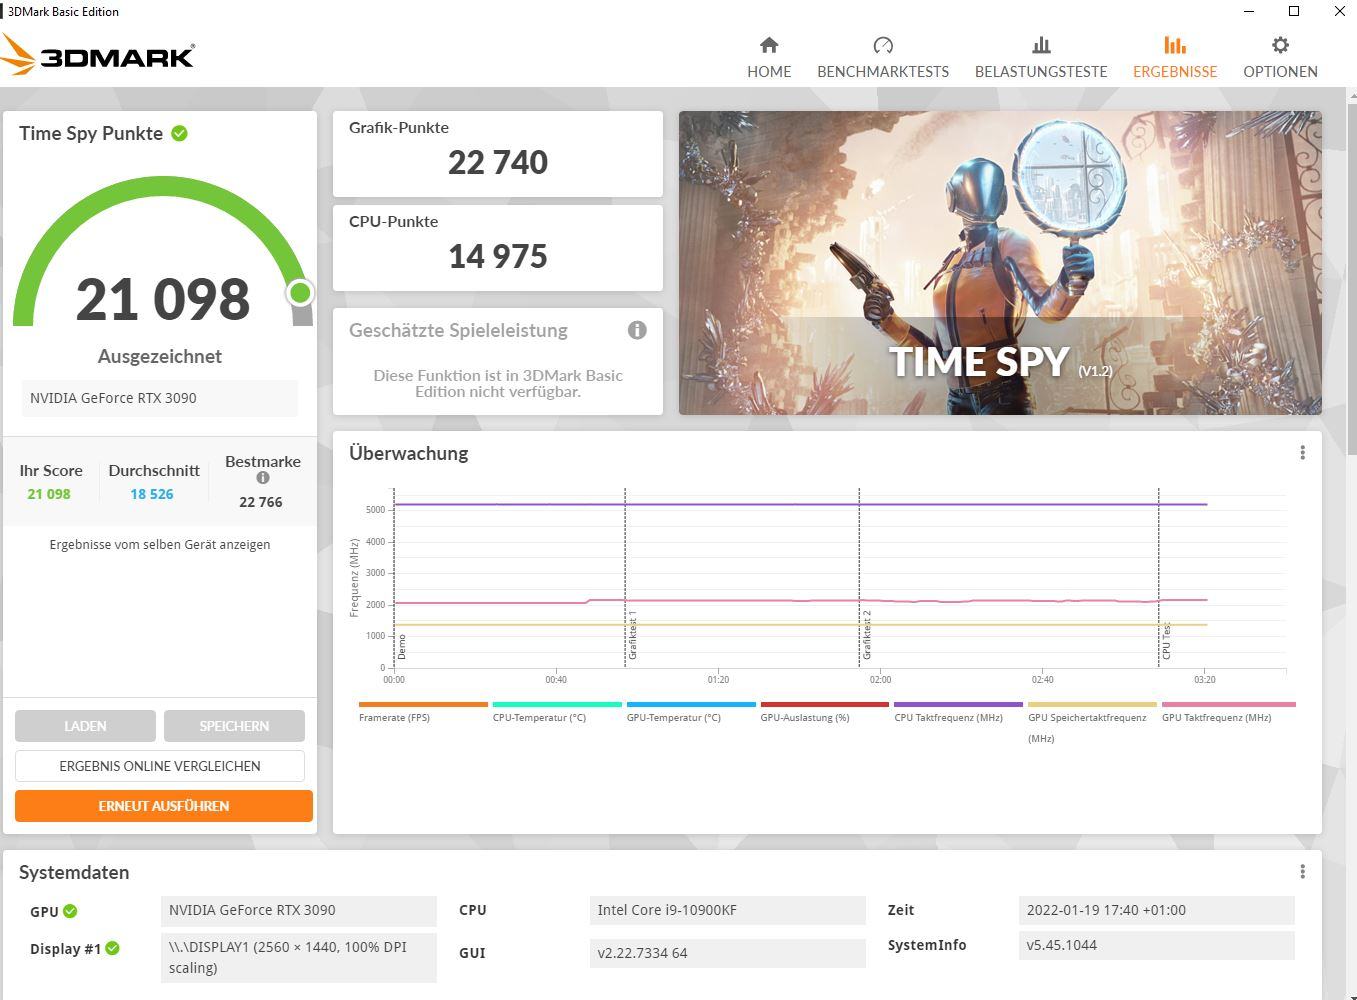The height and width of the screenshot is (1000, 1357).
Task: Toggle the CPU-Temperatur legend item
Action: pyautogui.click(x=557, y=712)
